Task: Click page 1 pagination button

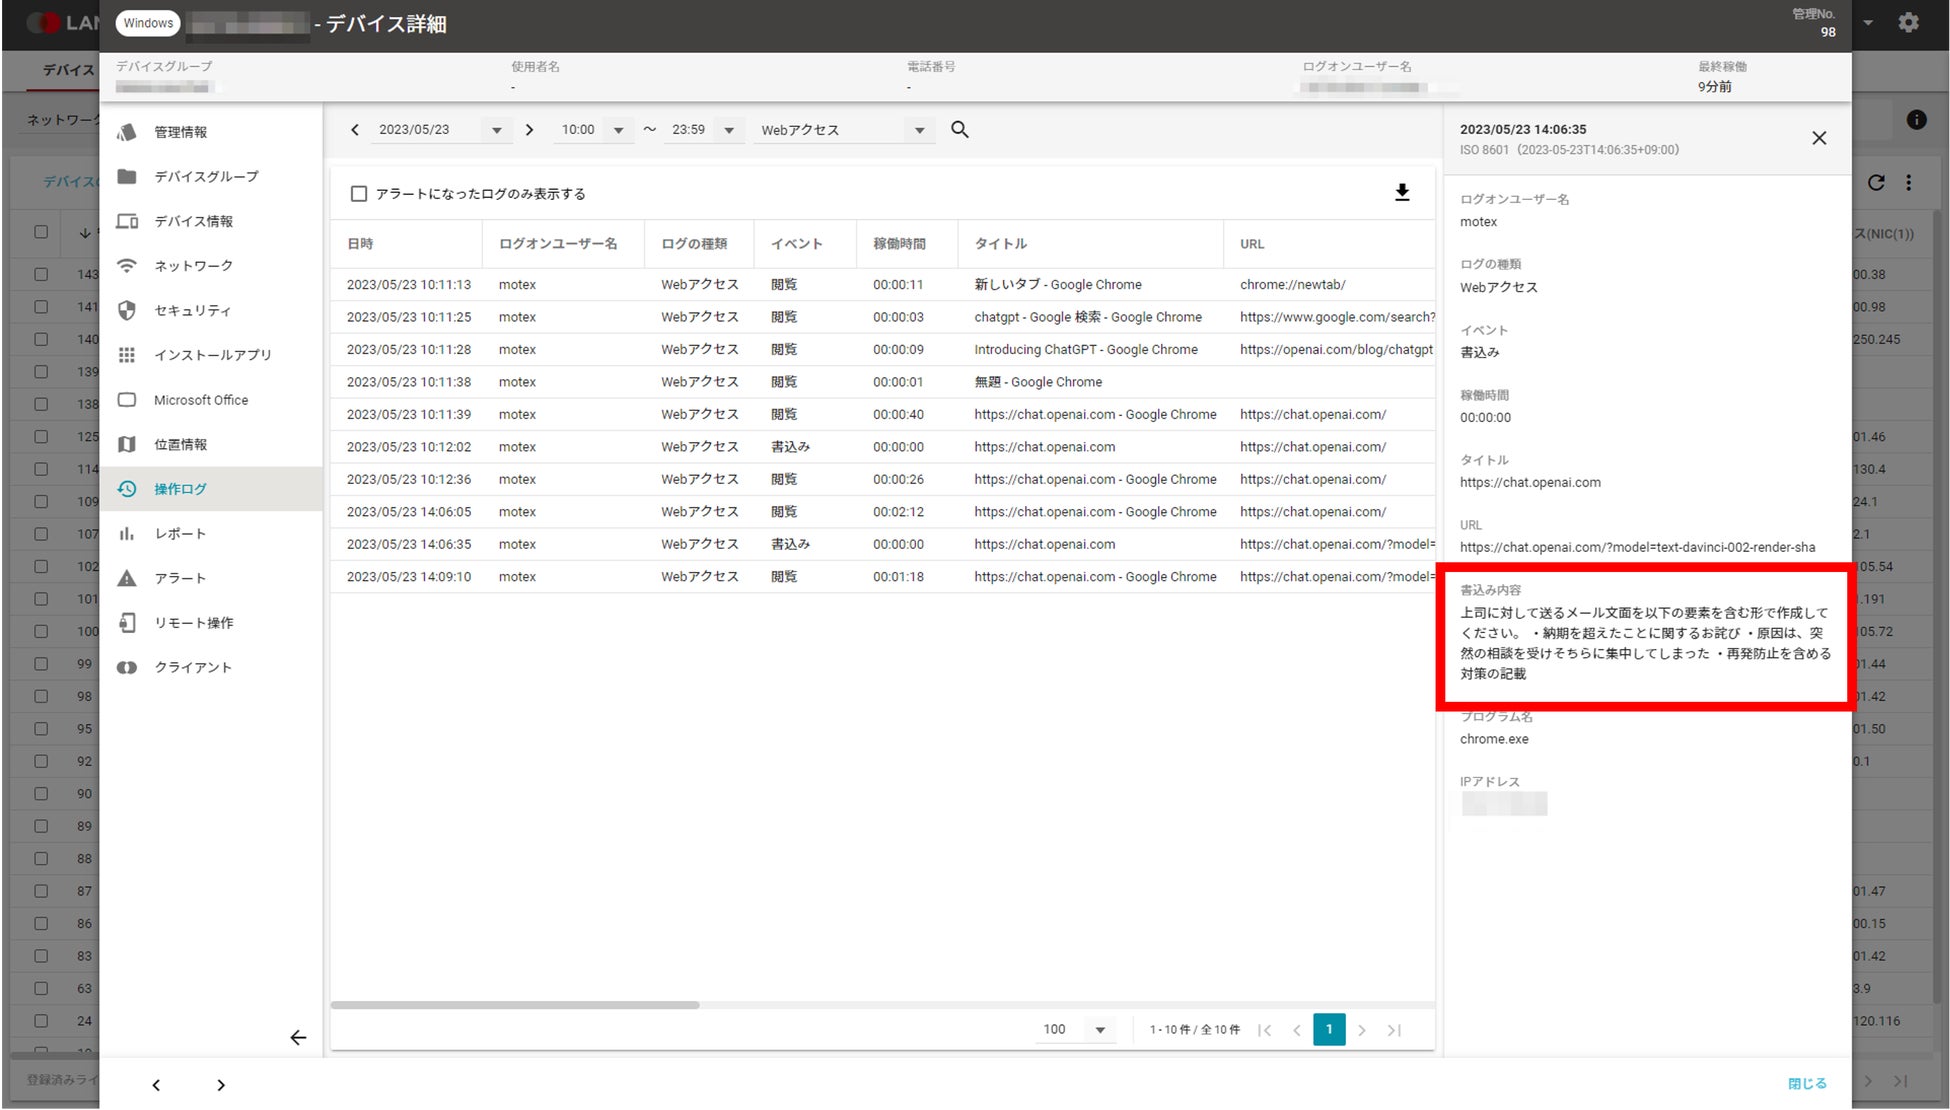Action: click(x=1328, y=1030)
